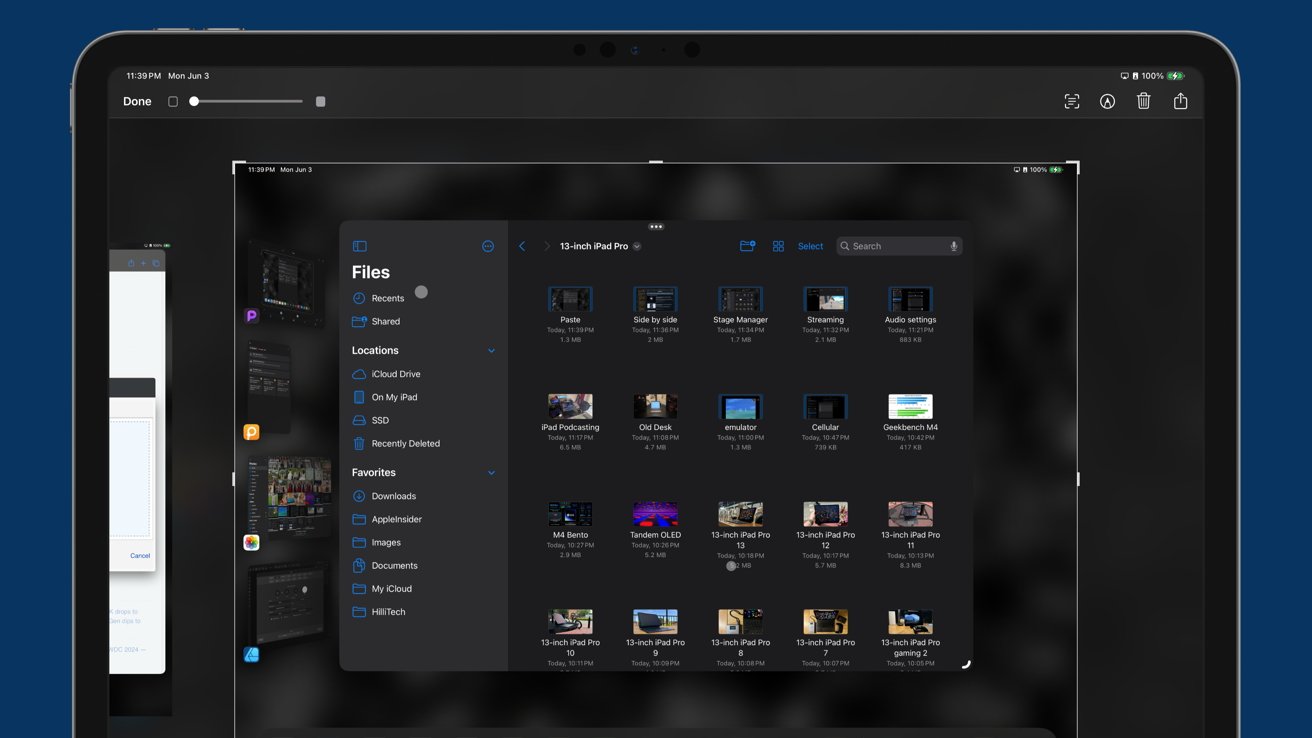The width and height of the screenshot is (1312, 738).
Task: Switch to the Stage Manager window with purple P icon
Action: pyautogui.click(x=286, y=283)
